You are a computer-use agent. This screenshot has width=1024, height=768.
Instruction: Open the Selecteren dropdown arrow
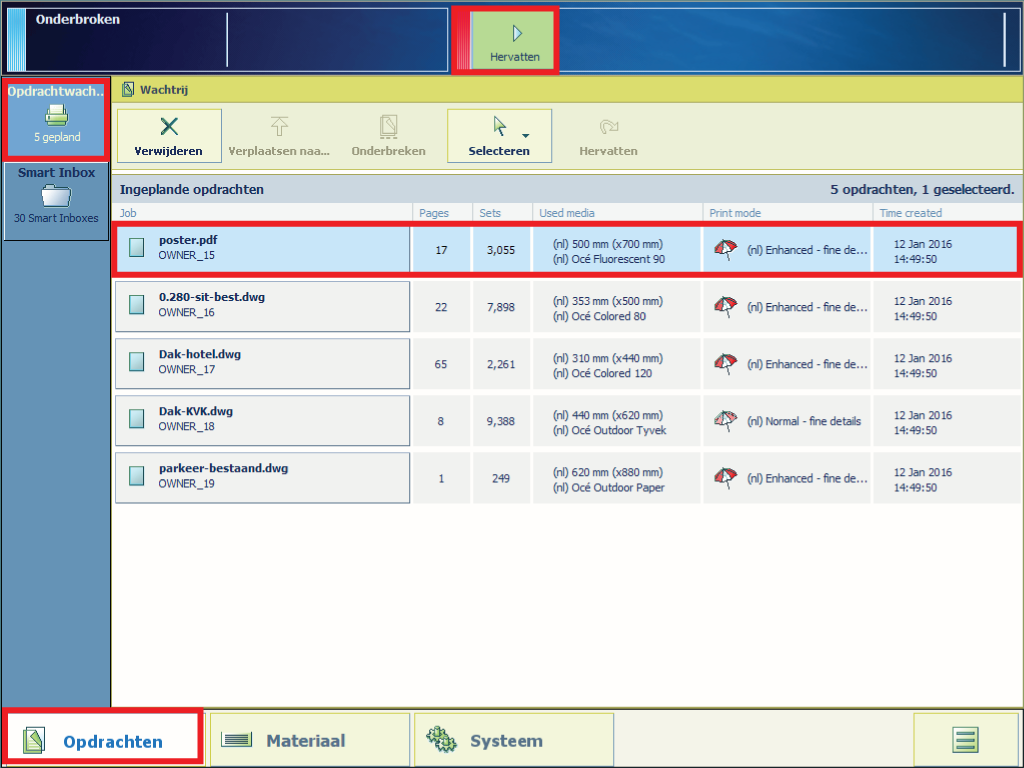tap(526, 136)
